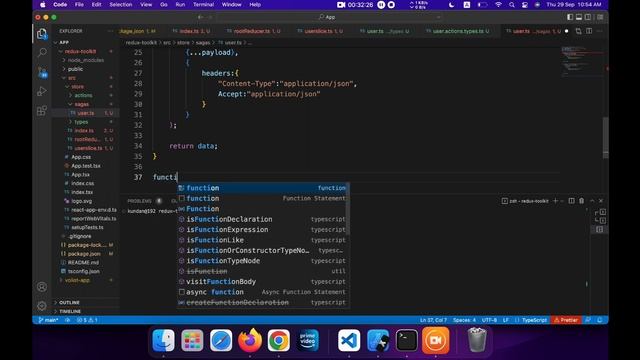This screenshot has height=360, width=640.
Task: Open the Accounts menu icon
Action: coord(42,287)
